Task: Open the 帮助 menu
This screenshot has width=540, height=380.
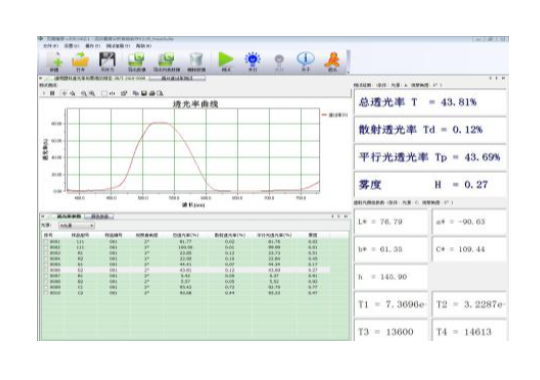Action: [x=143, y=46]
